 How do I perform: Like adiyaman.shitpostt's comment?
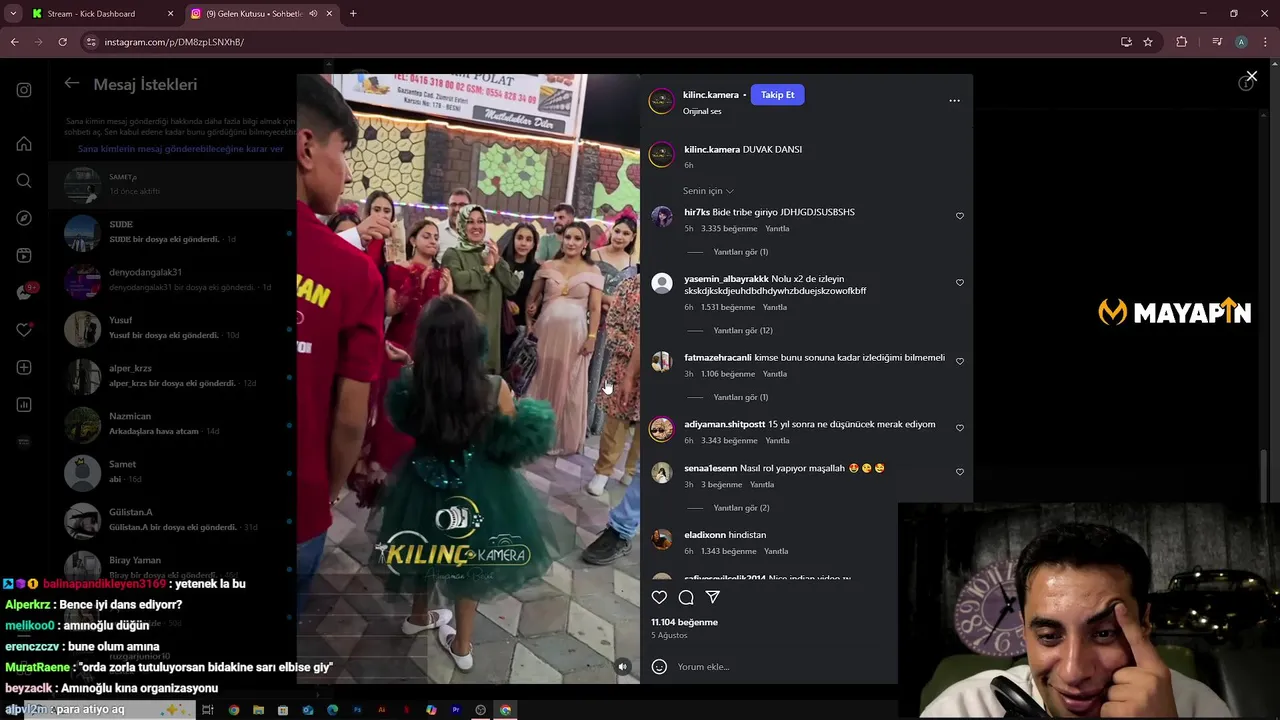(960, 428)
